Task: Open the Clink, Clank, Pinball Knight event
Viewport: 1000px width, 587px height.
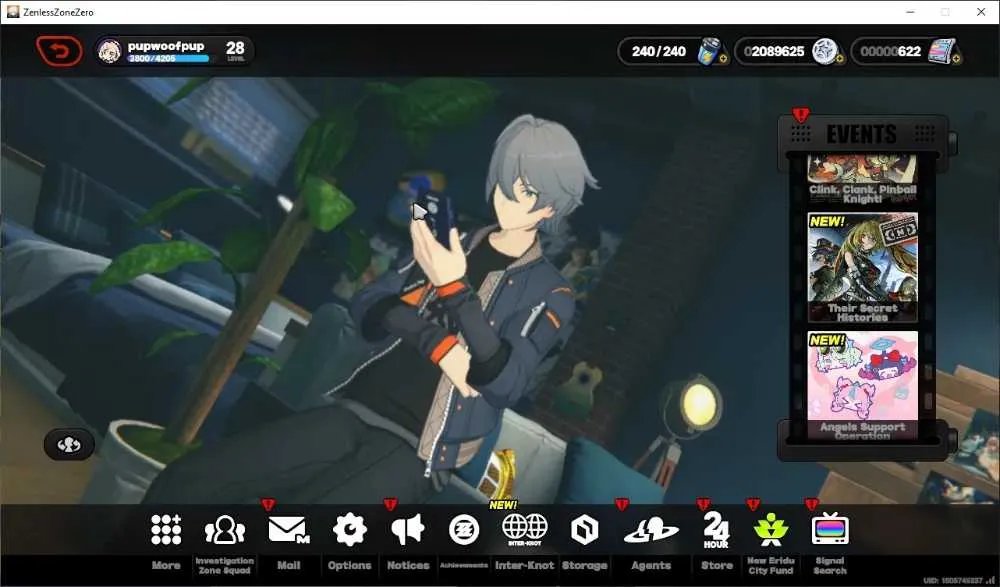Action: click(862, 179)
